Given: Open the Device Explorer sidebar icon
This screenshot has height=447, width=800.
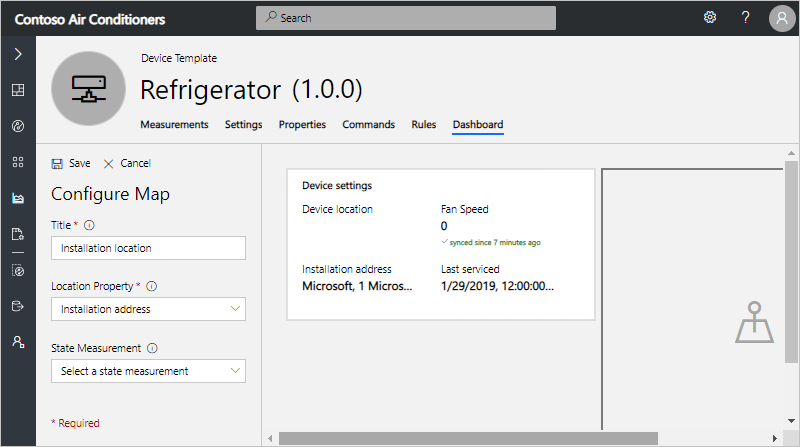Looking at the screenshot, I should (18, 126).
